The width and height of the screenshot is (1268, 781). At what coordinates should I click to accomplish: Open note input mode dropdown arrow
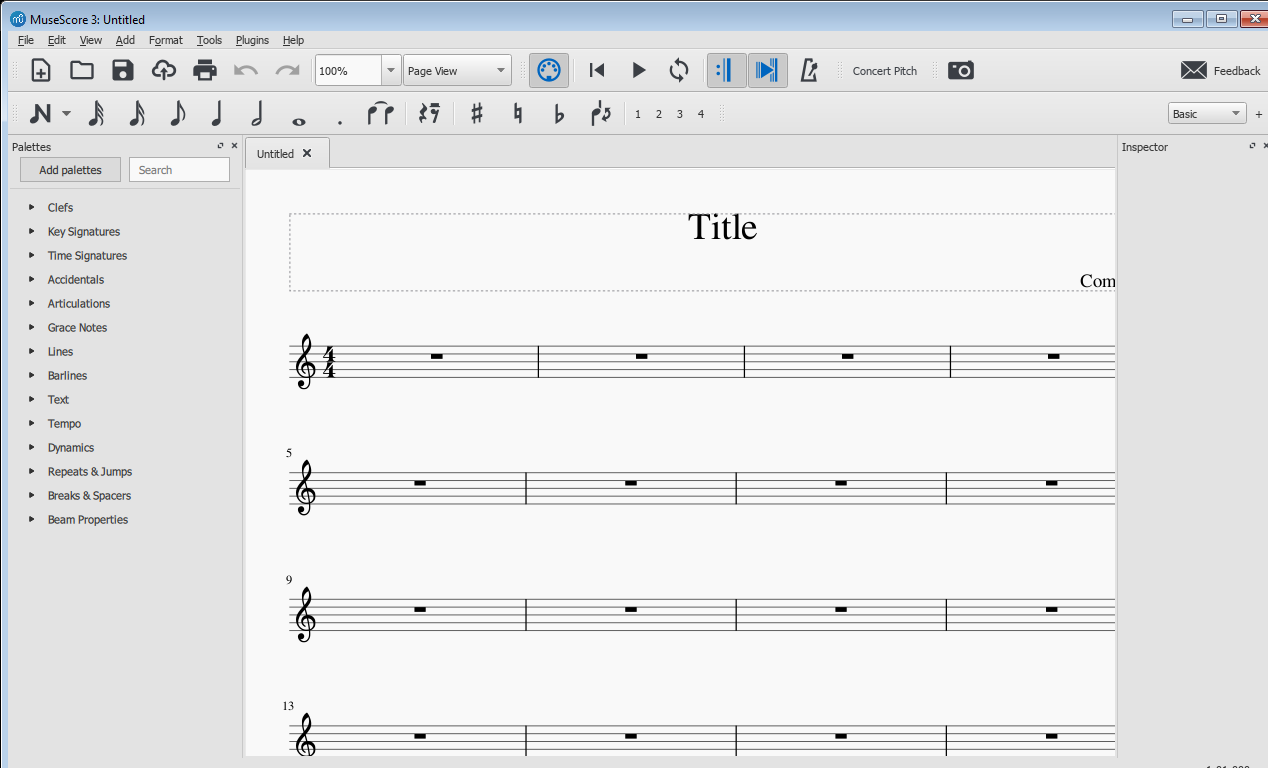[x=66, y=114]
